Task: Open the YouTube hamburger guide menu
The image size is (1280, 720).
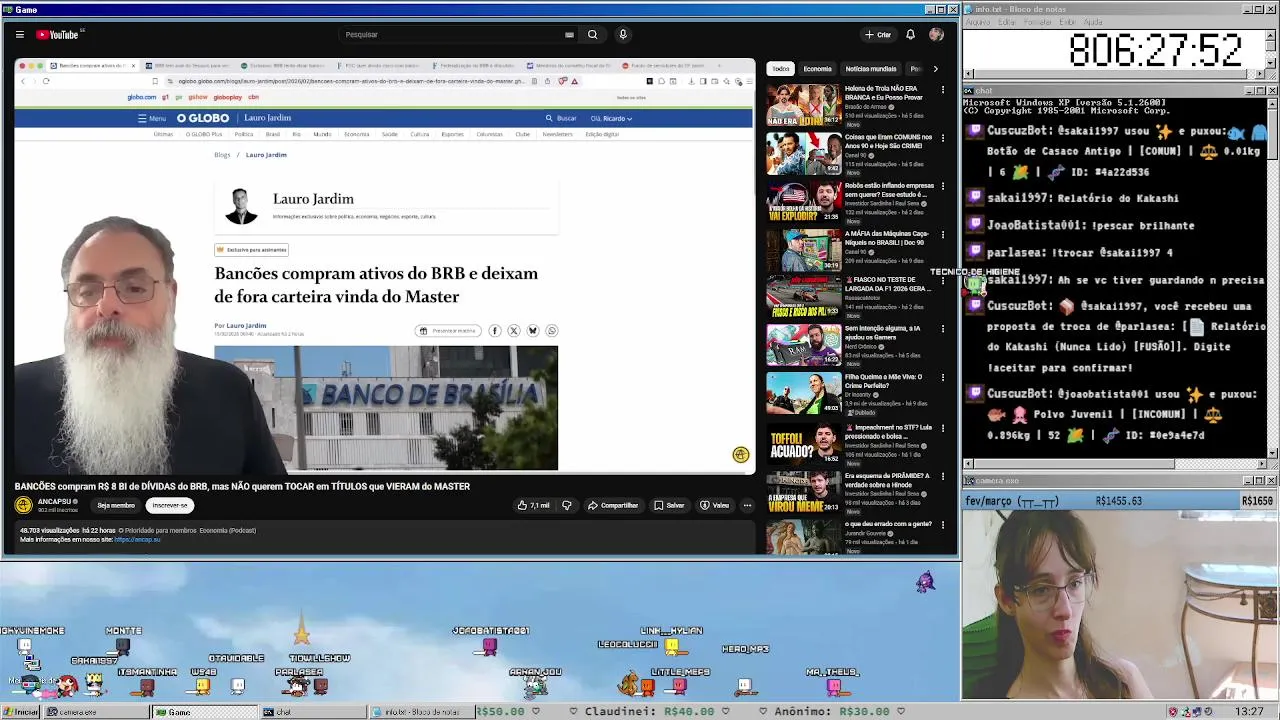Action: [19, 34]
